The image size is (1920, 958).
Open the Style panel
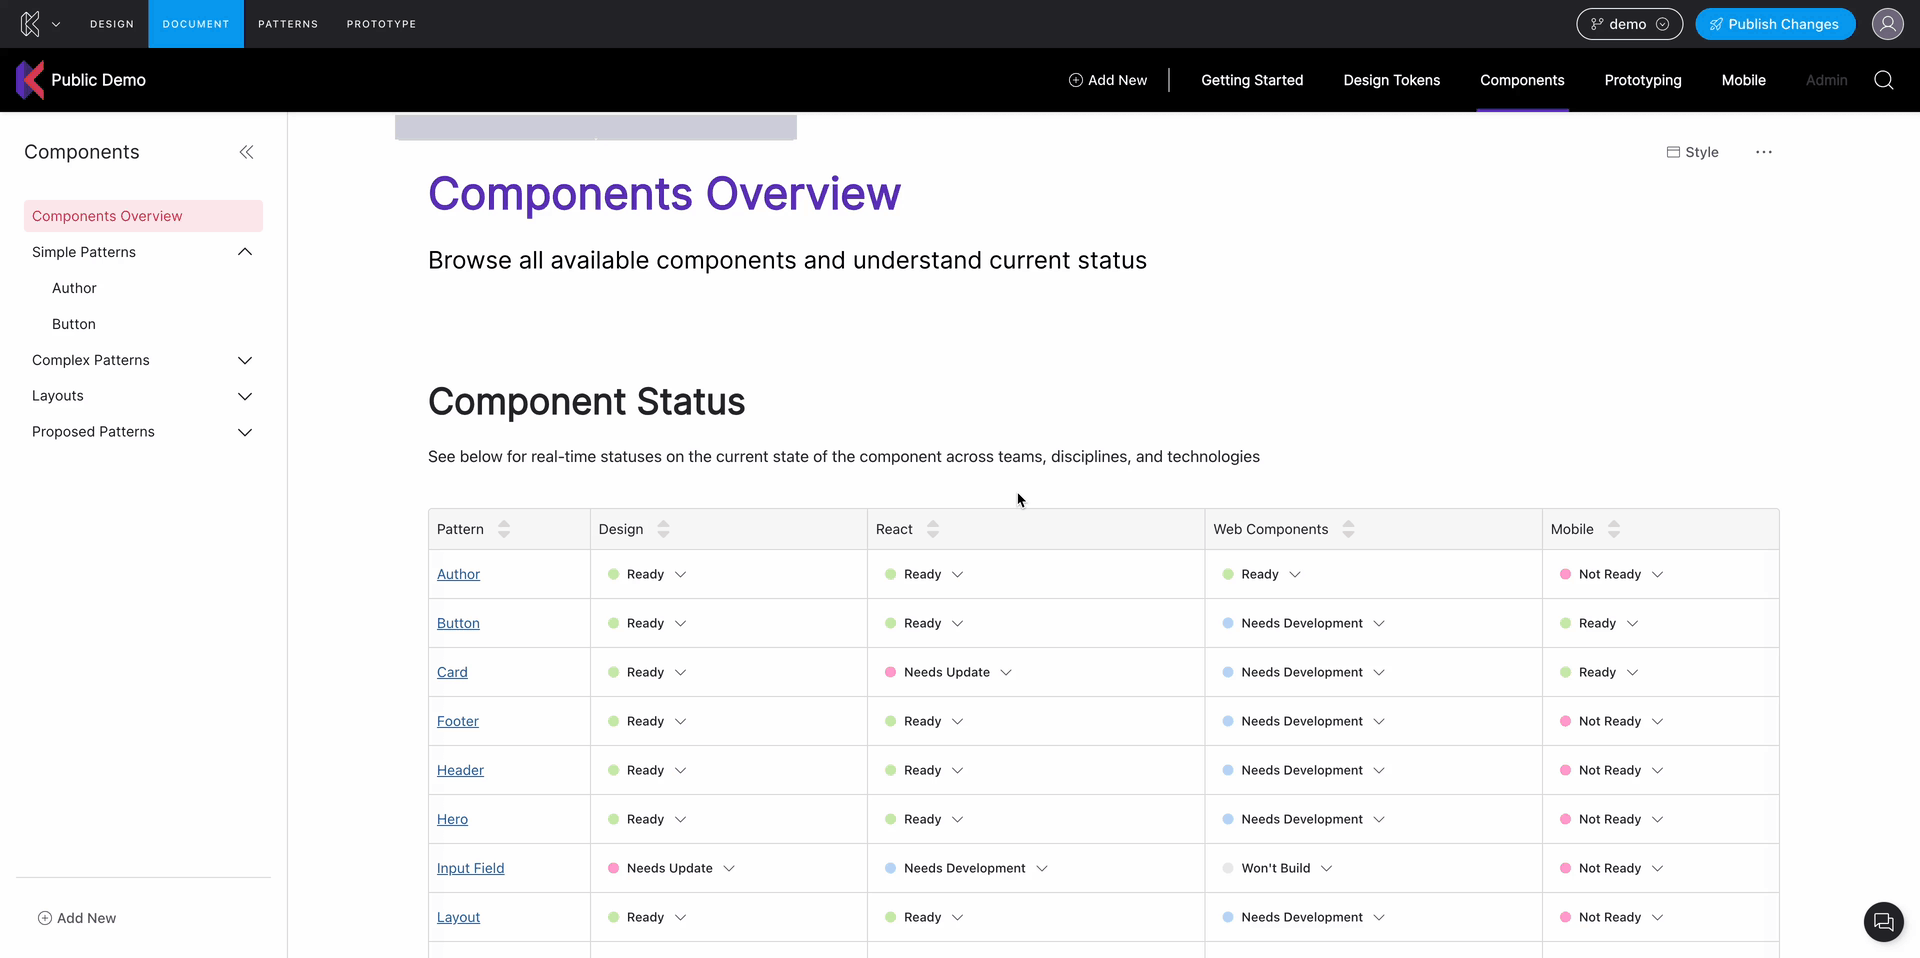[1692, 152]
